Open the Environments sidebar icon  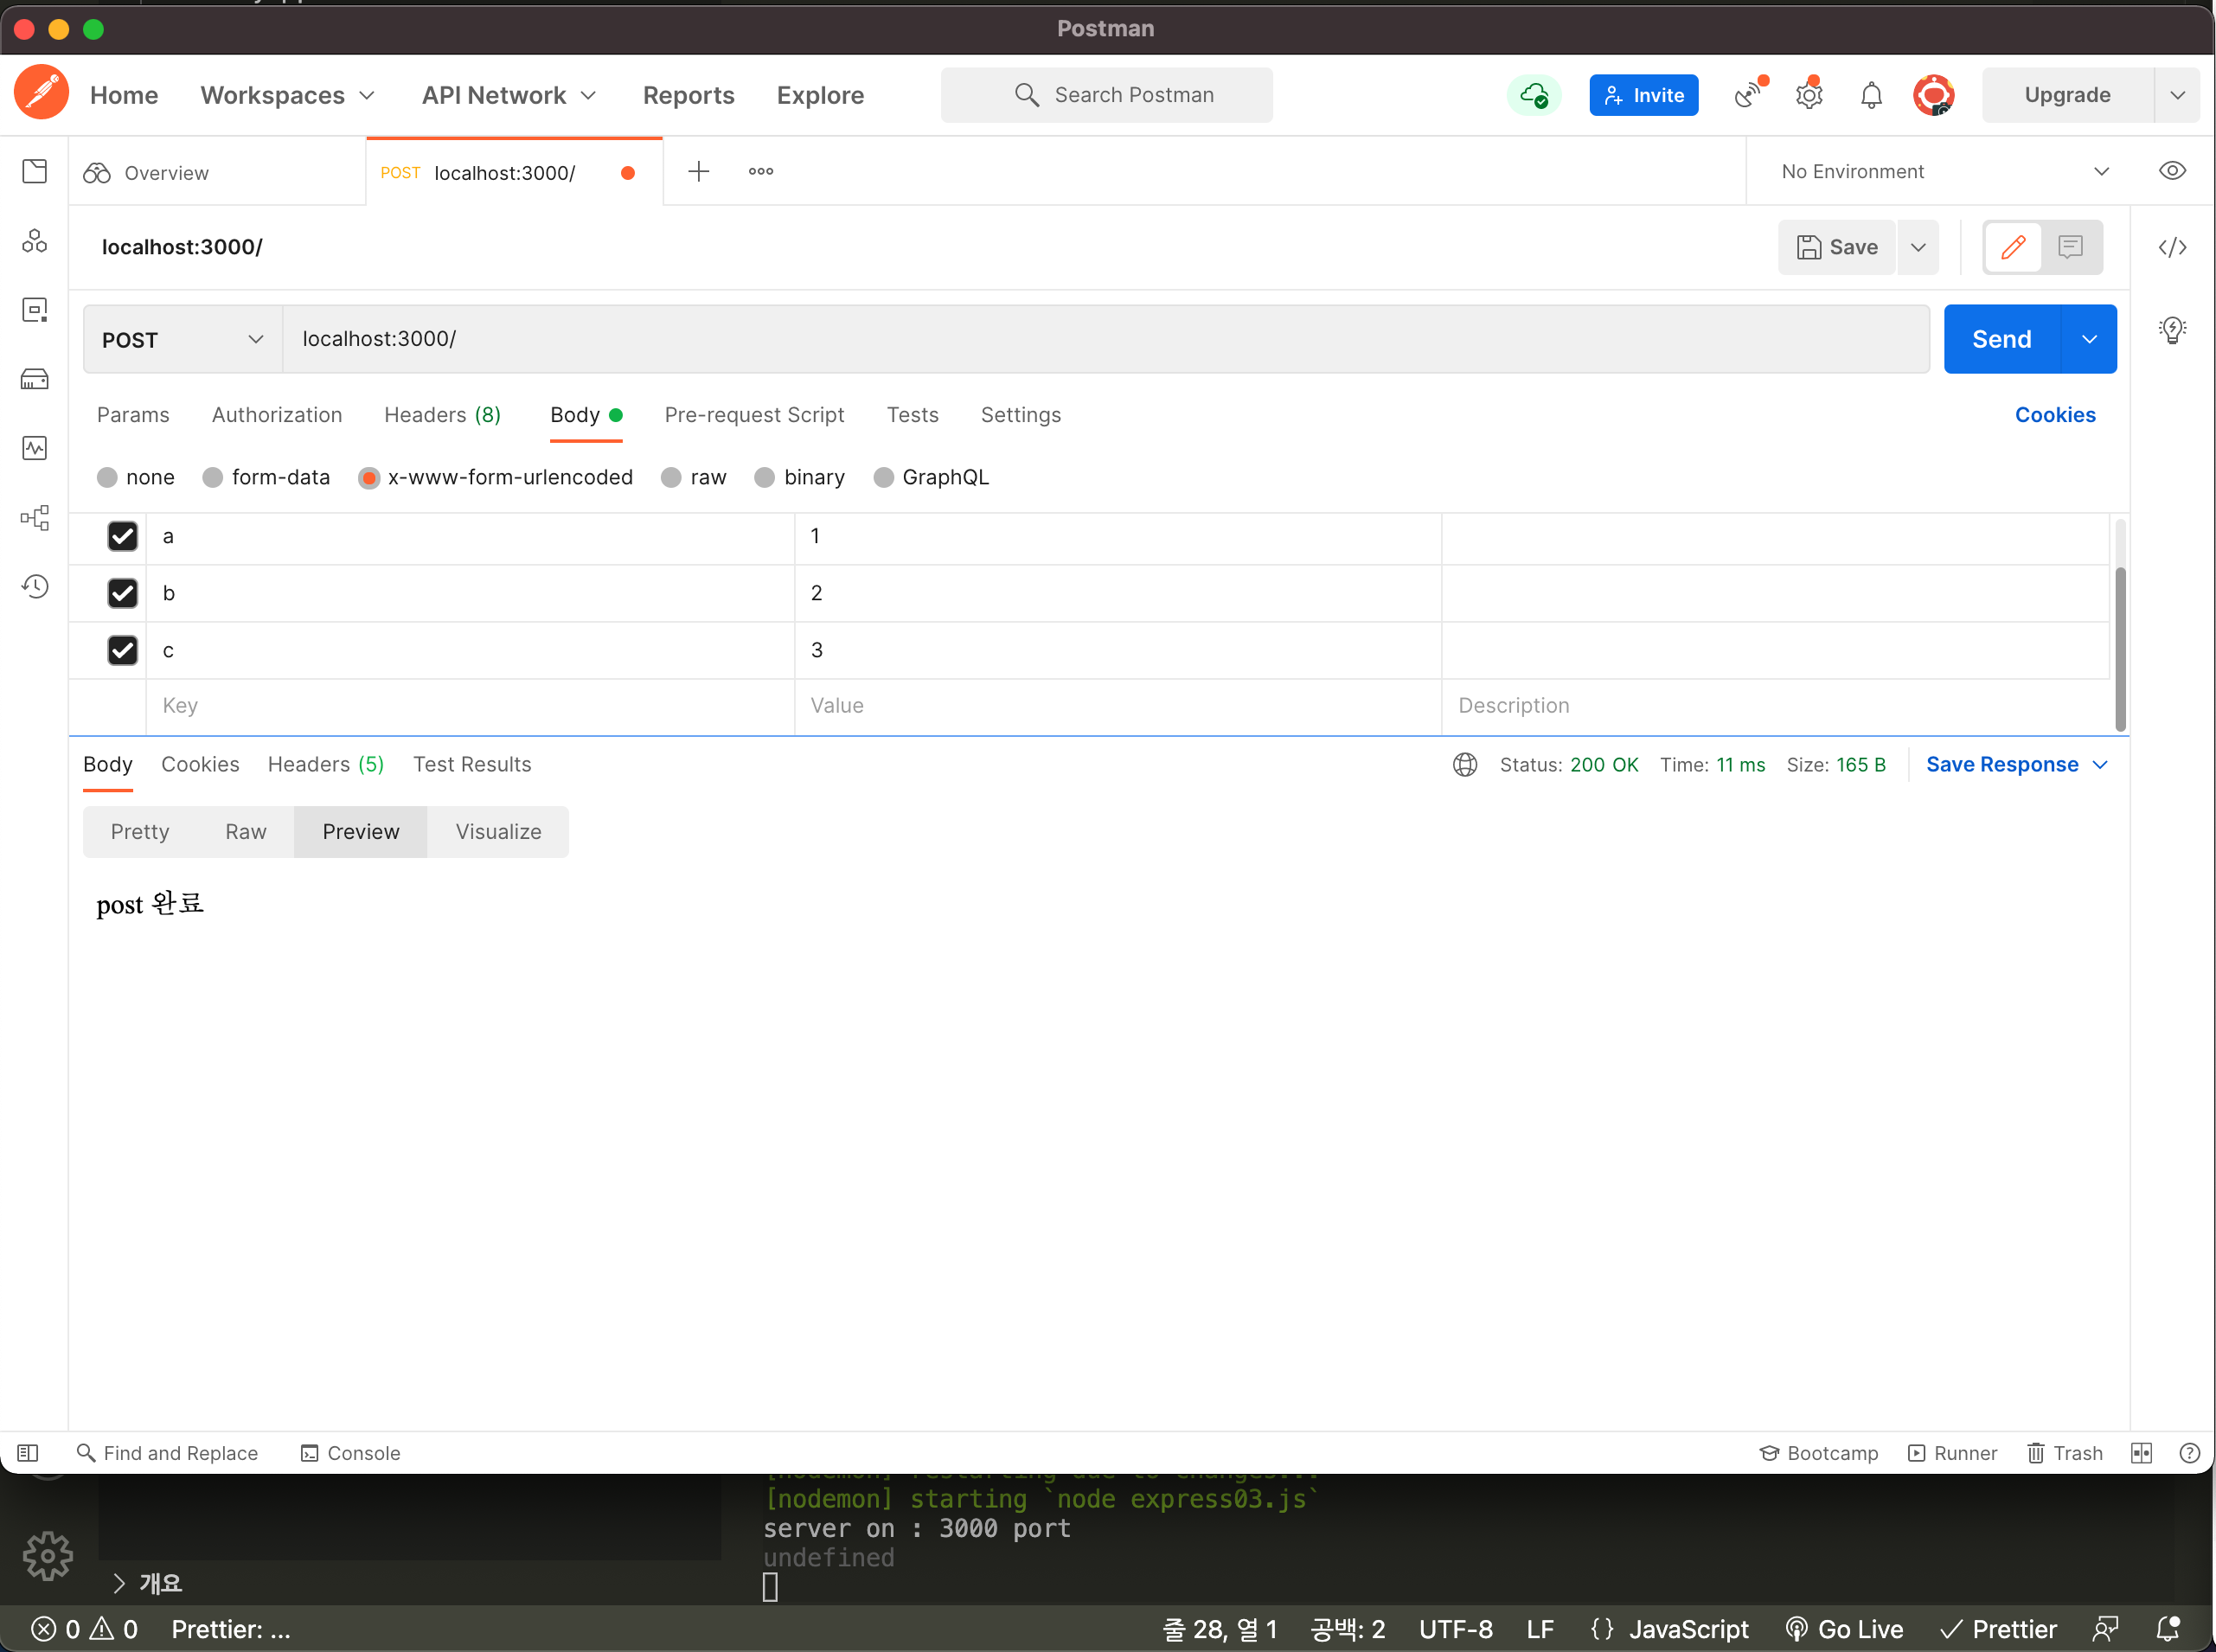(x=35, y=310)
